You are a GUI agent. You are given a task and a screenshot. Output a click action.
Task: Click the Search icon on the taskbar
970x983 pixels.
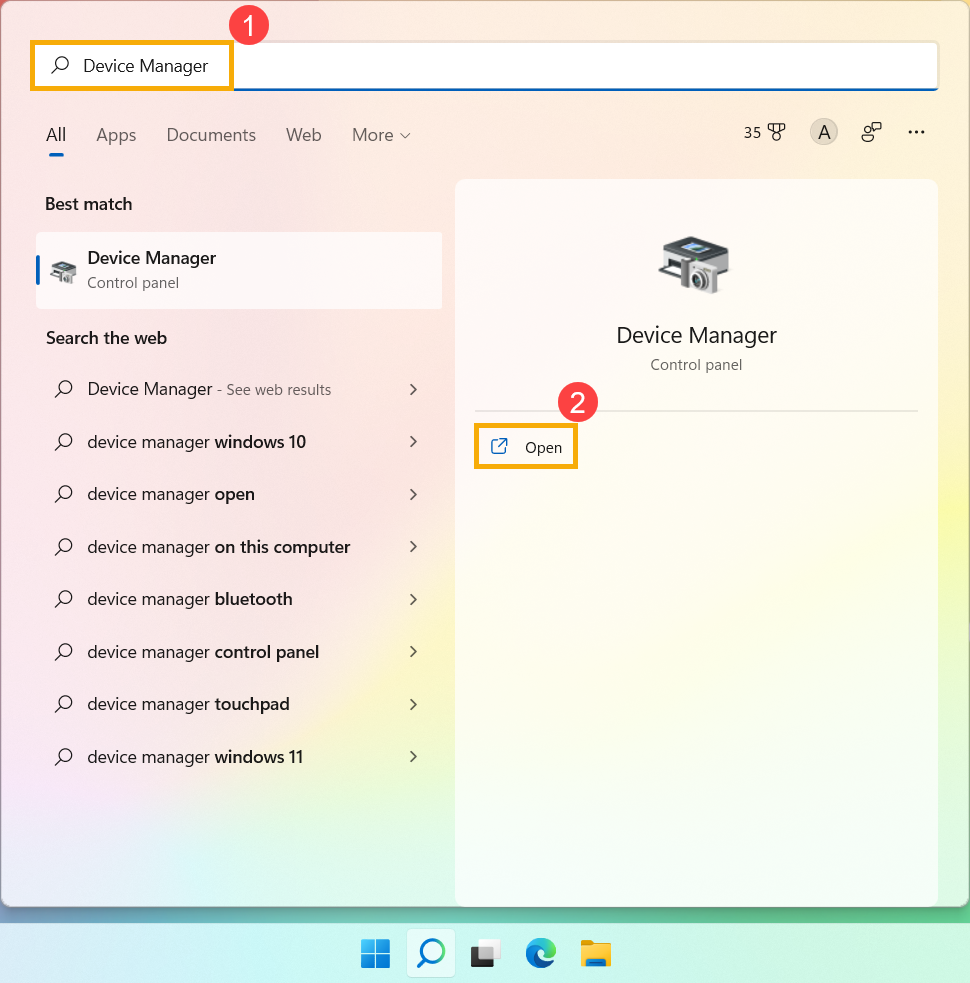point(431,954)
